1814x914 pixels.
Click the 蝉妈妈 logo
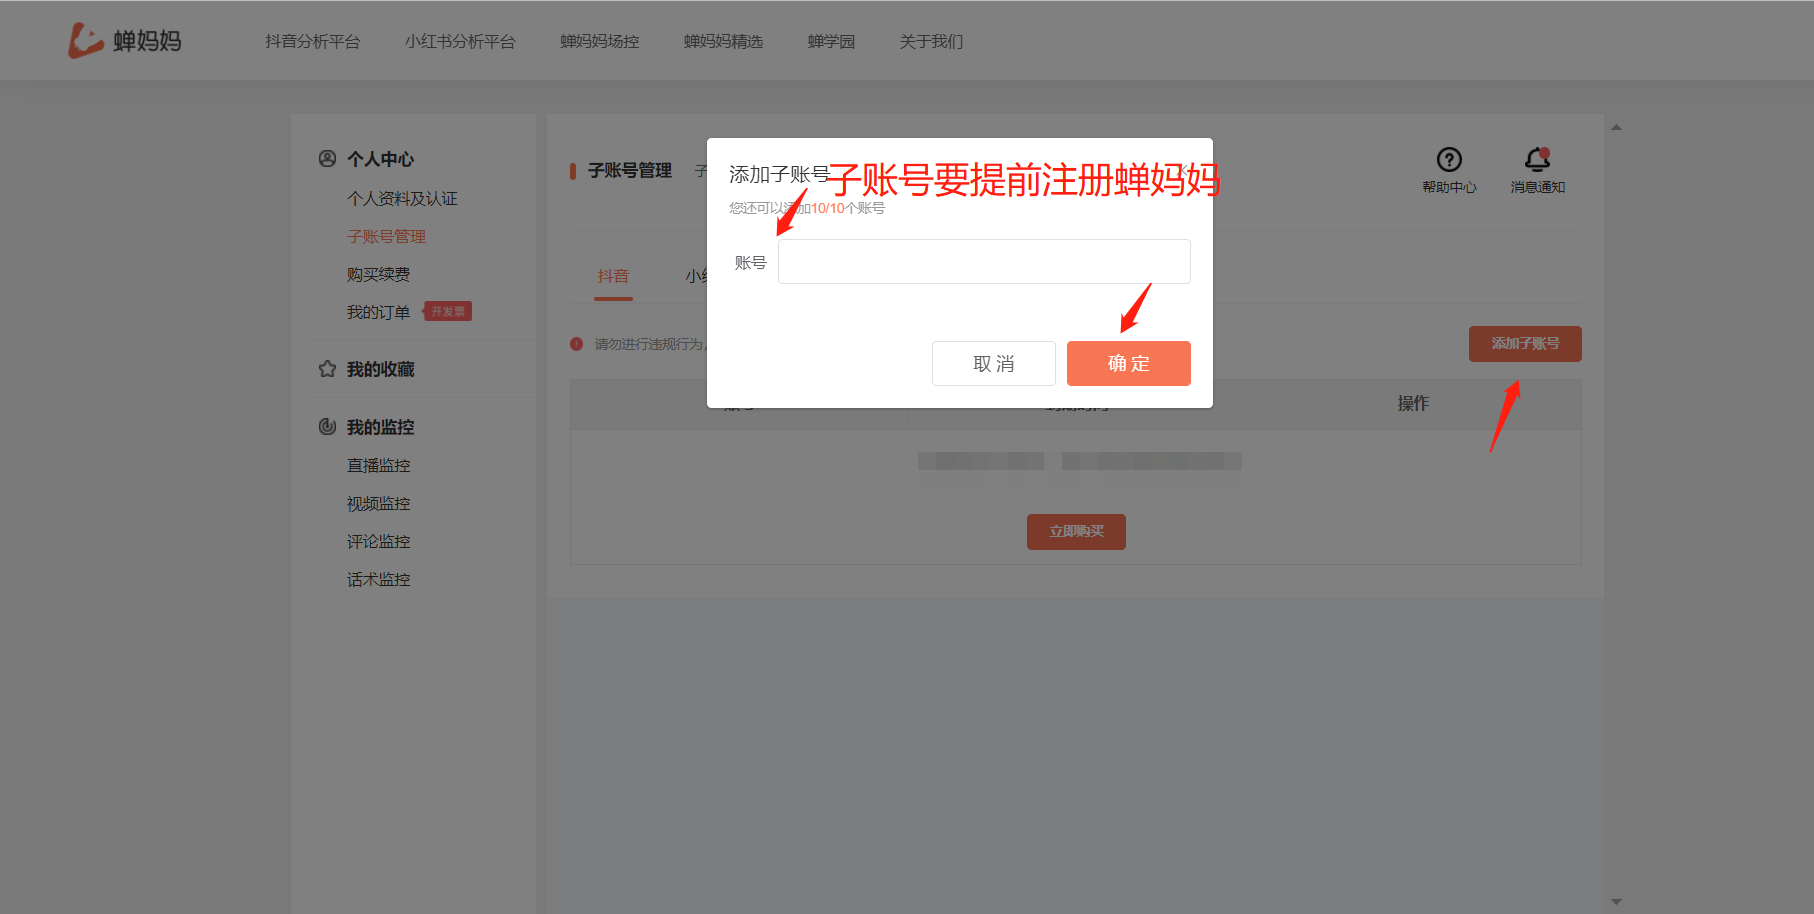[x=125, y=40]
